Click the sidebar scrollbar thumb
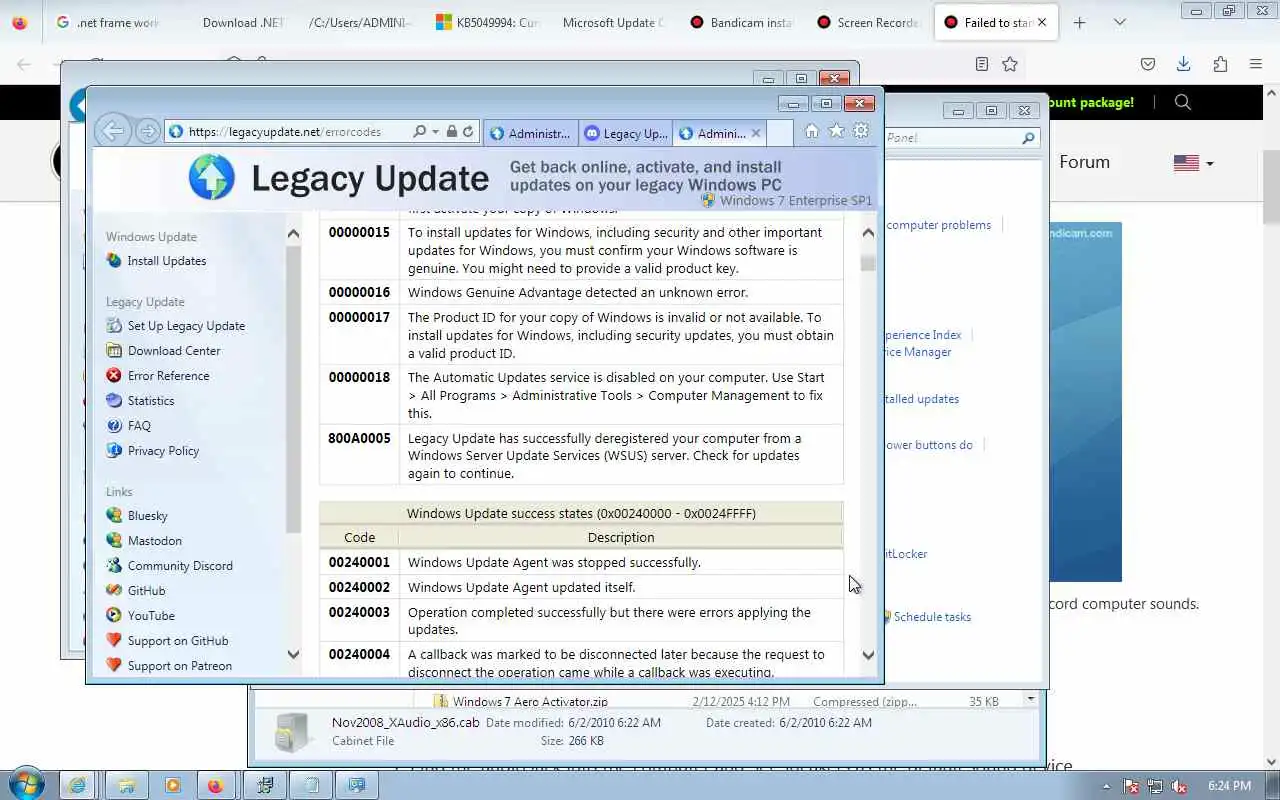This screenshot has width=1280, height=800. pyautogui.click(x=293, y=388)
